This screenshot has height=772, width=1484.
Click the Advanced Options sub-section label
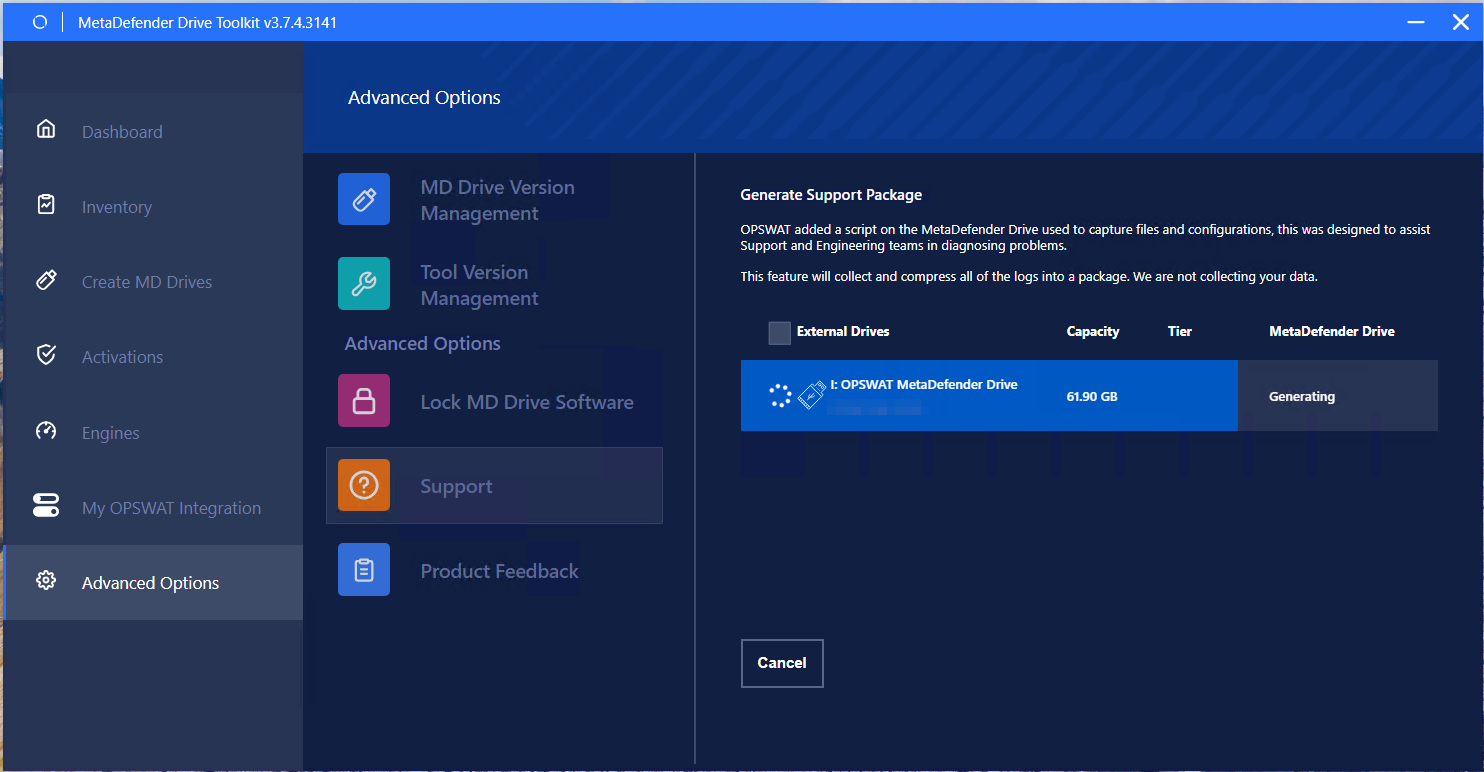tap(423, 343)
